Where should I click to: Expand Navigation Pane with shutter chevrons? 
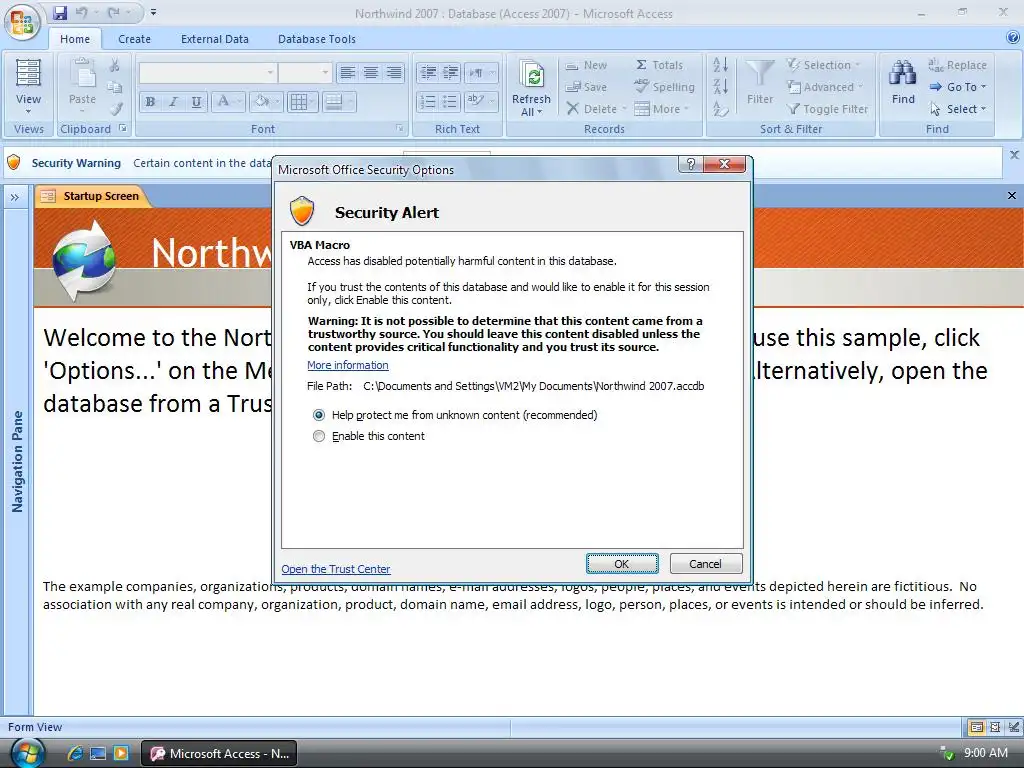point(15,197)
